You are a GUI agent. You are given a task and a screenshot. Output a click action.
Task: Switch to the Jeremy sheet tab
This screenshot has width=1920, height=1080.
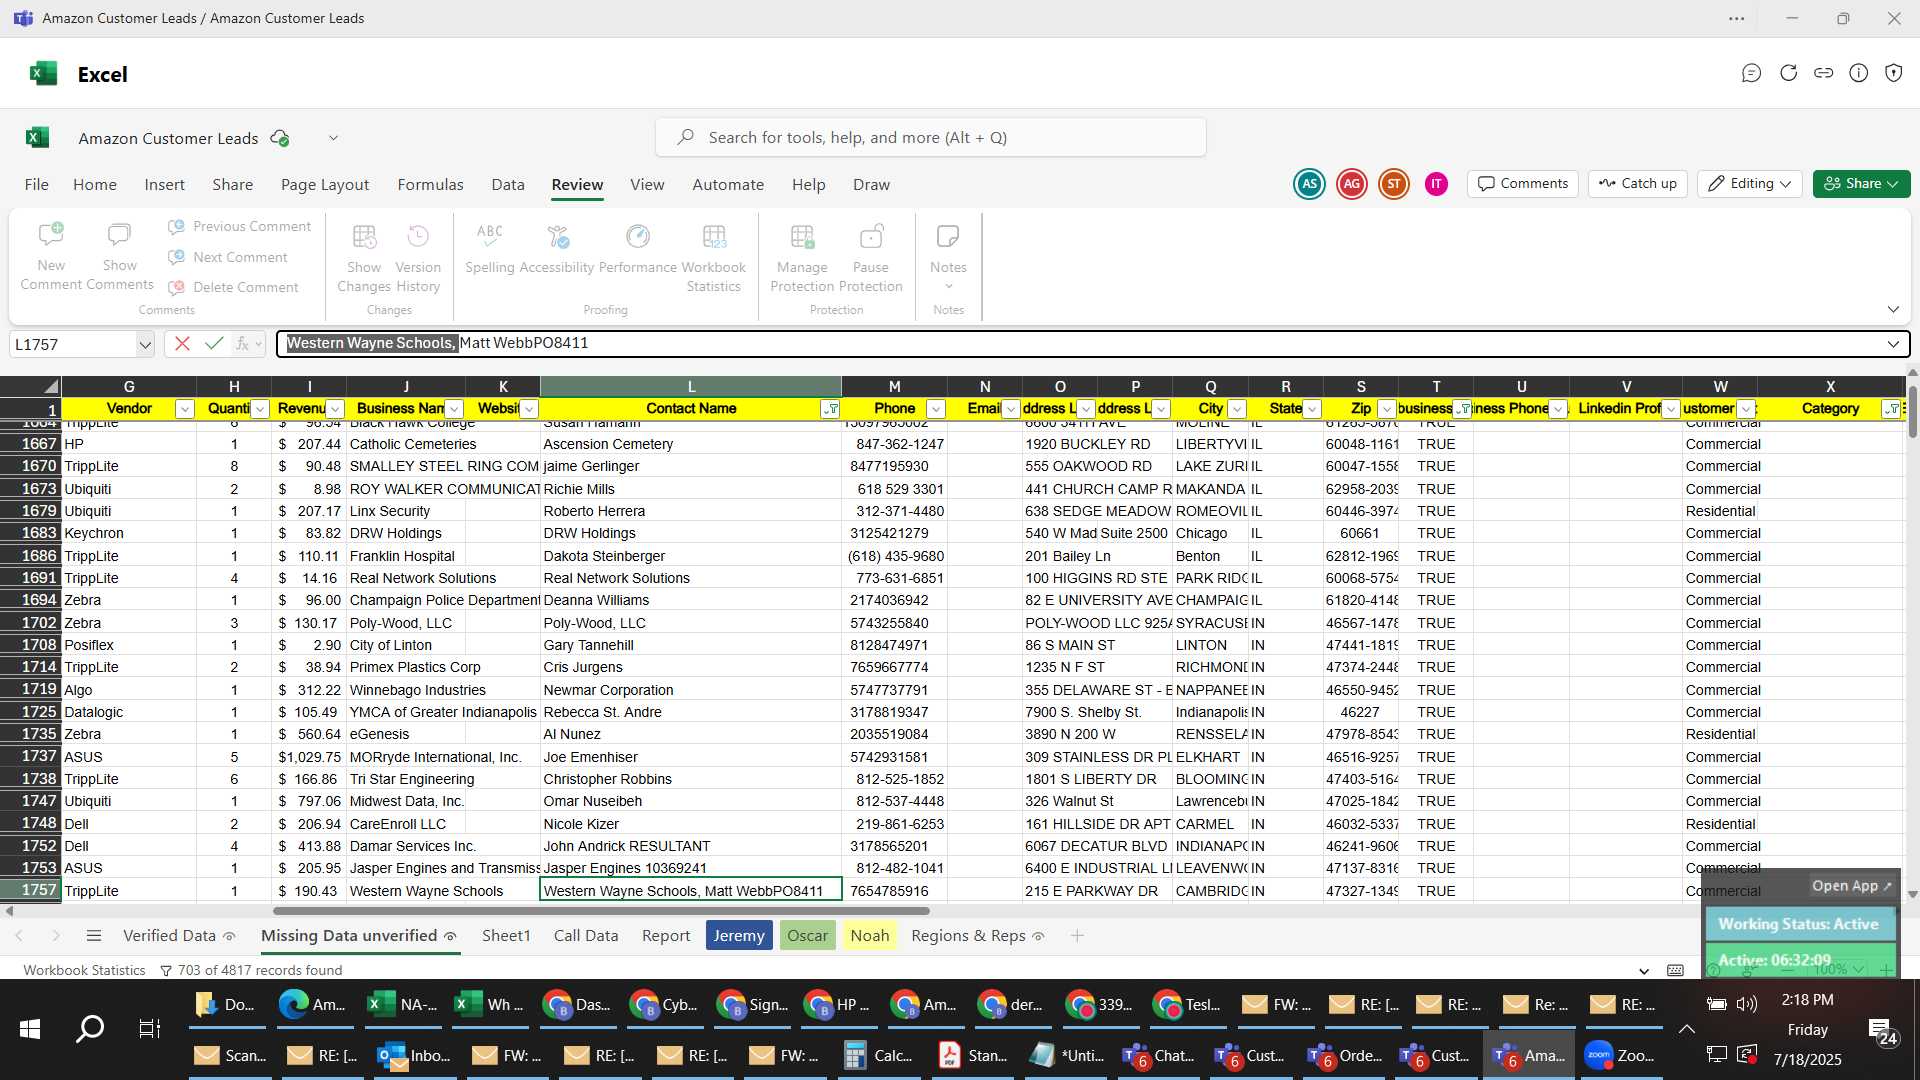point(739,936)
